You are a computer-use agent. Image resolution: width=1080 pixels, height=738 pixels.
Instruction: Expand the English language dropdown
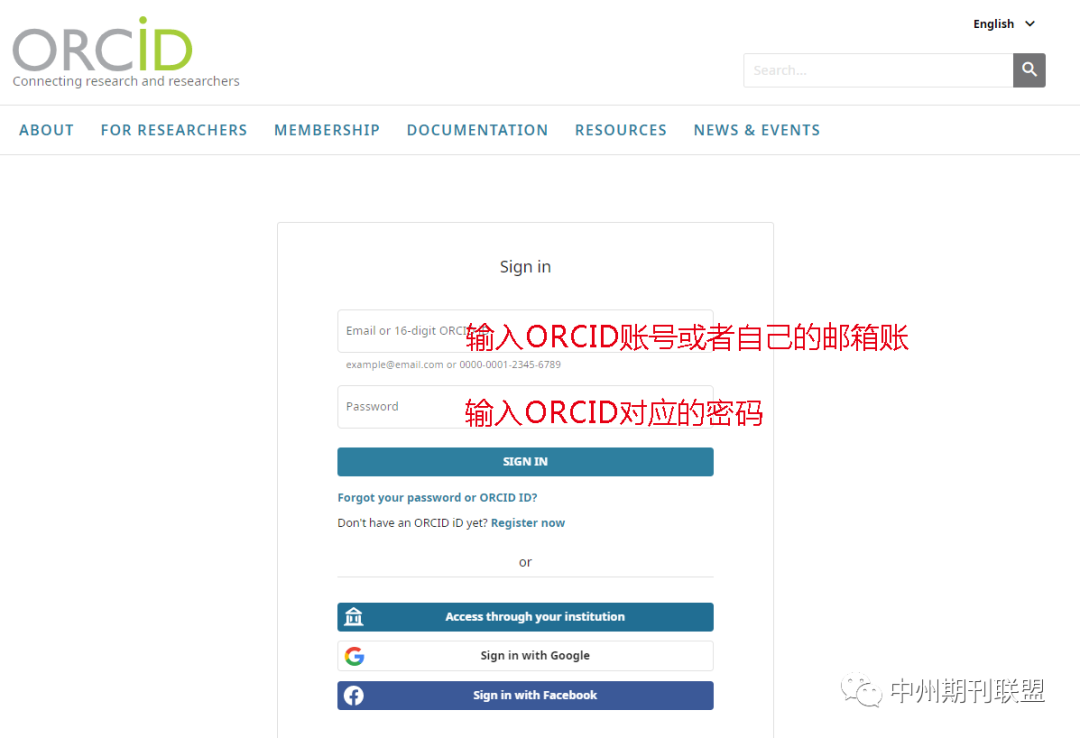(993, 23)
